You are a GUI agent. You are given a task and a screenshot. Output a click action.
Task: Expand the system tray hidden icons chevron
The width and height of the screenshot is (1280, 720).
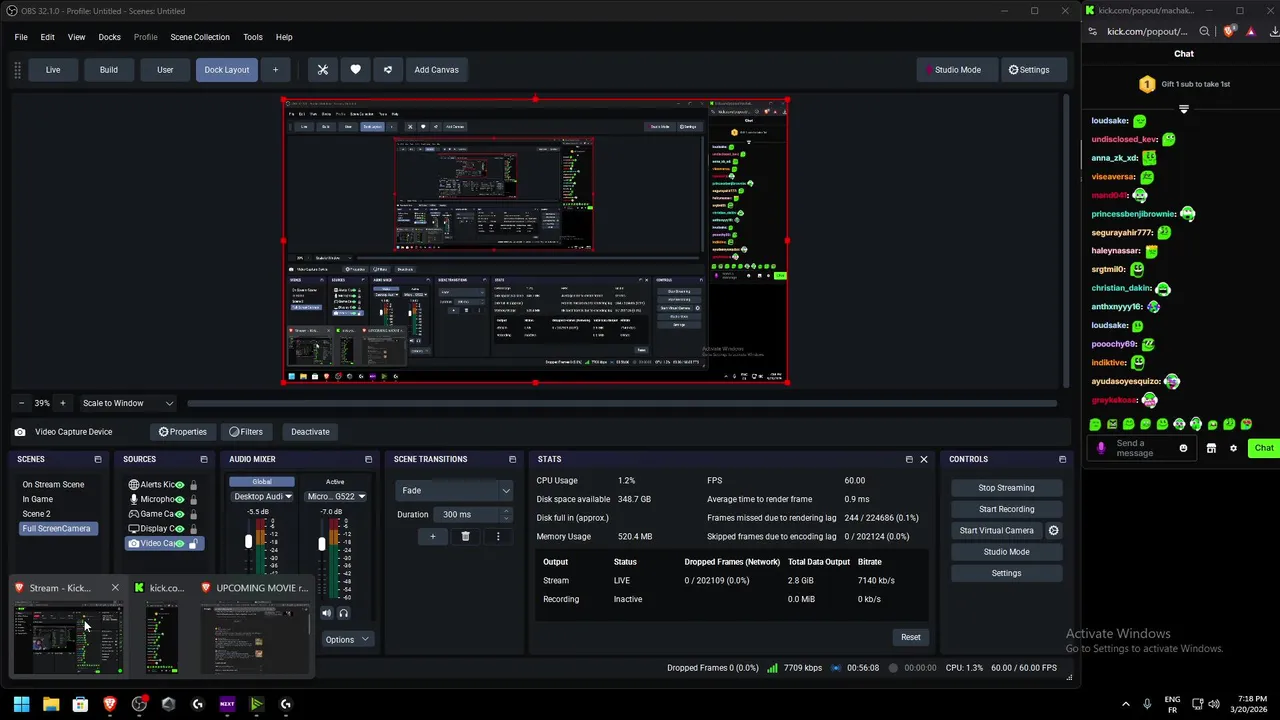point(1126,704)
